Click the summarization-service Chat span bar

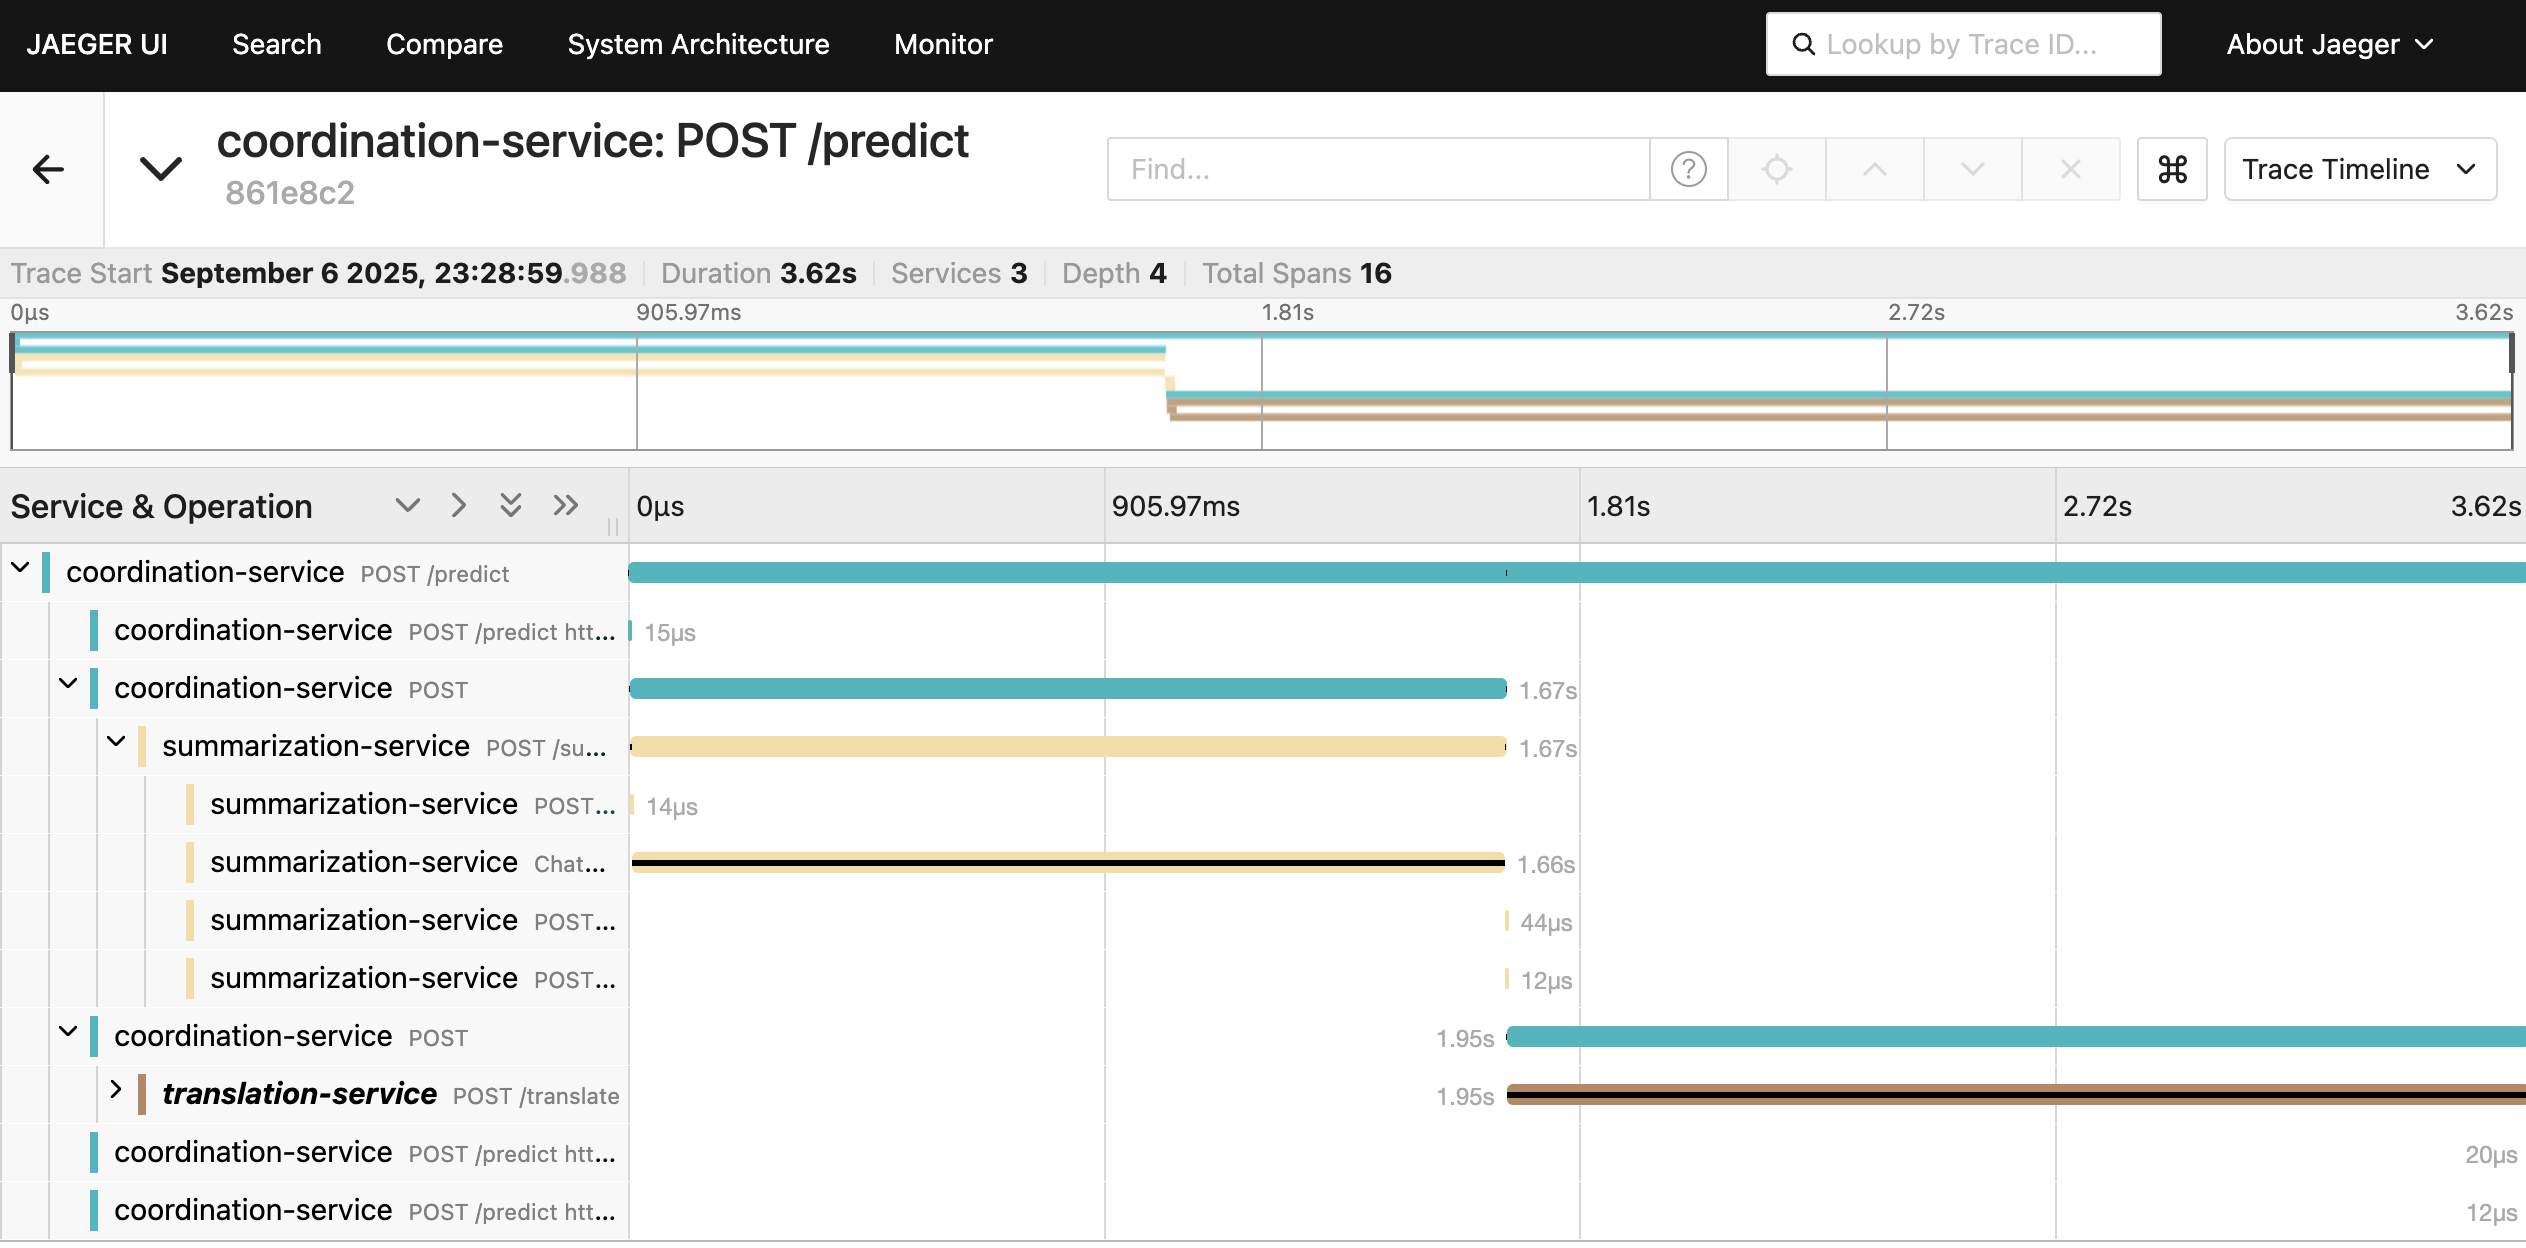pos(1067,863)
